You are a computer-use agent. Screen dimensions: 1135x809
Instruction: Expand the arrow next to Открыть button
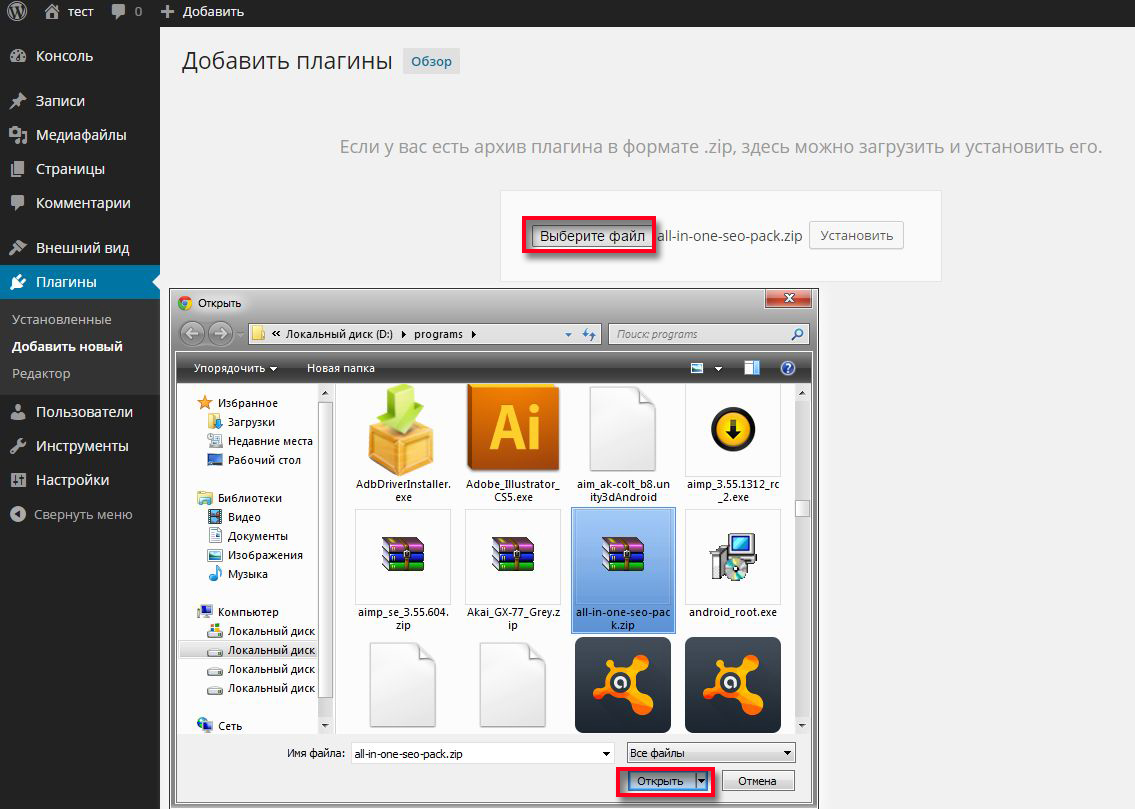pyautogui.click(x=702, y=781)
